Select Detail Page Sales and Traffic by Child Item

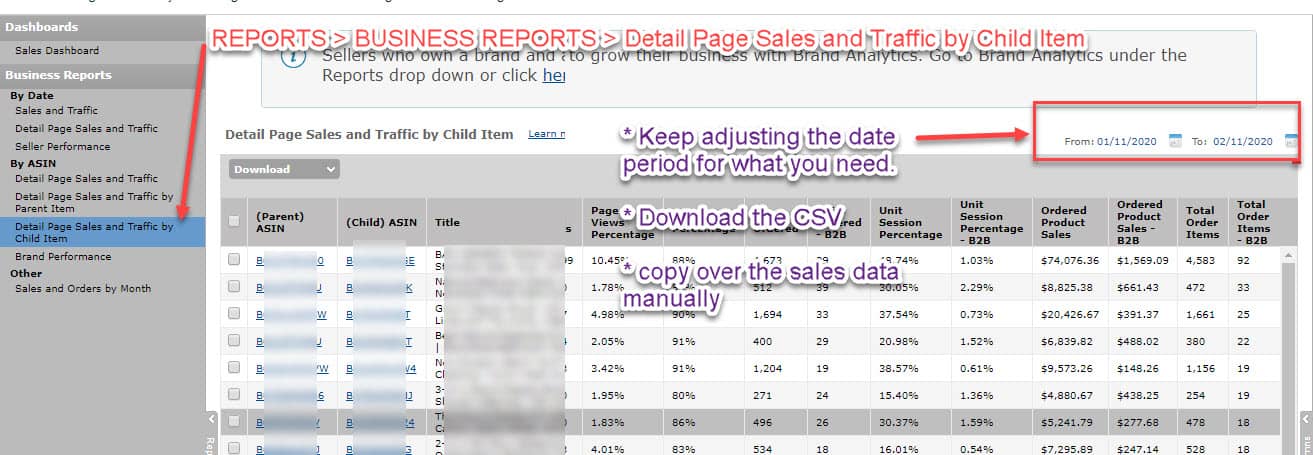(x=94, y=232)
